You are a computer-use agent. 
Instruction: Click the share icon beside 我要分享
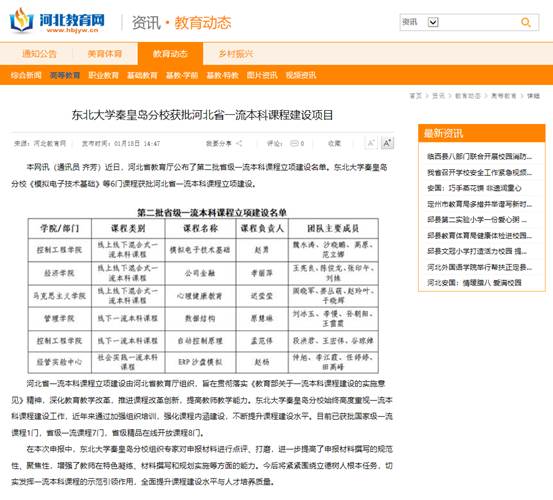click(x=239, y=143)
